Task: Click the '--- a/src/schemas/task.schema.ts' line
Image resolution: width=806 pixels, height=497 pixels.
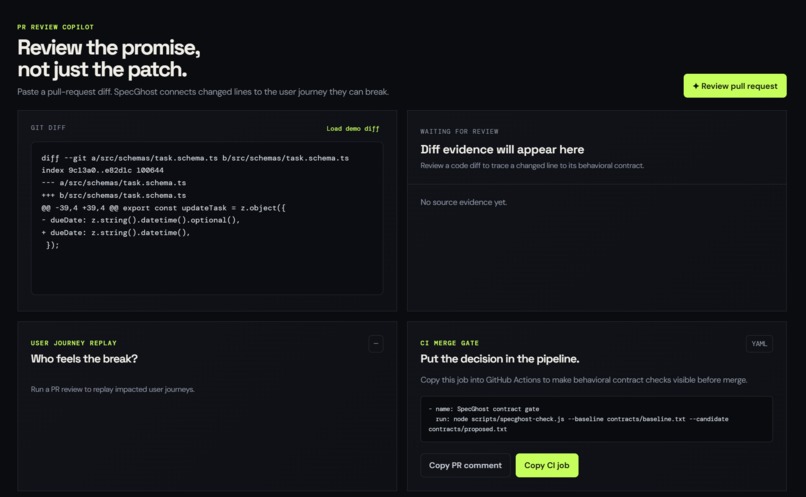Action: pos(114,182)
